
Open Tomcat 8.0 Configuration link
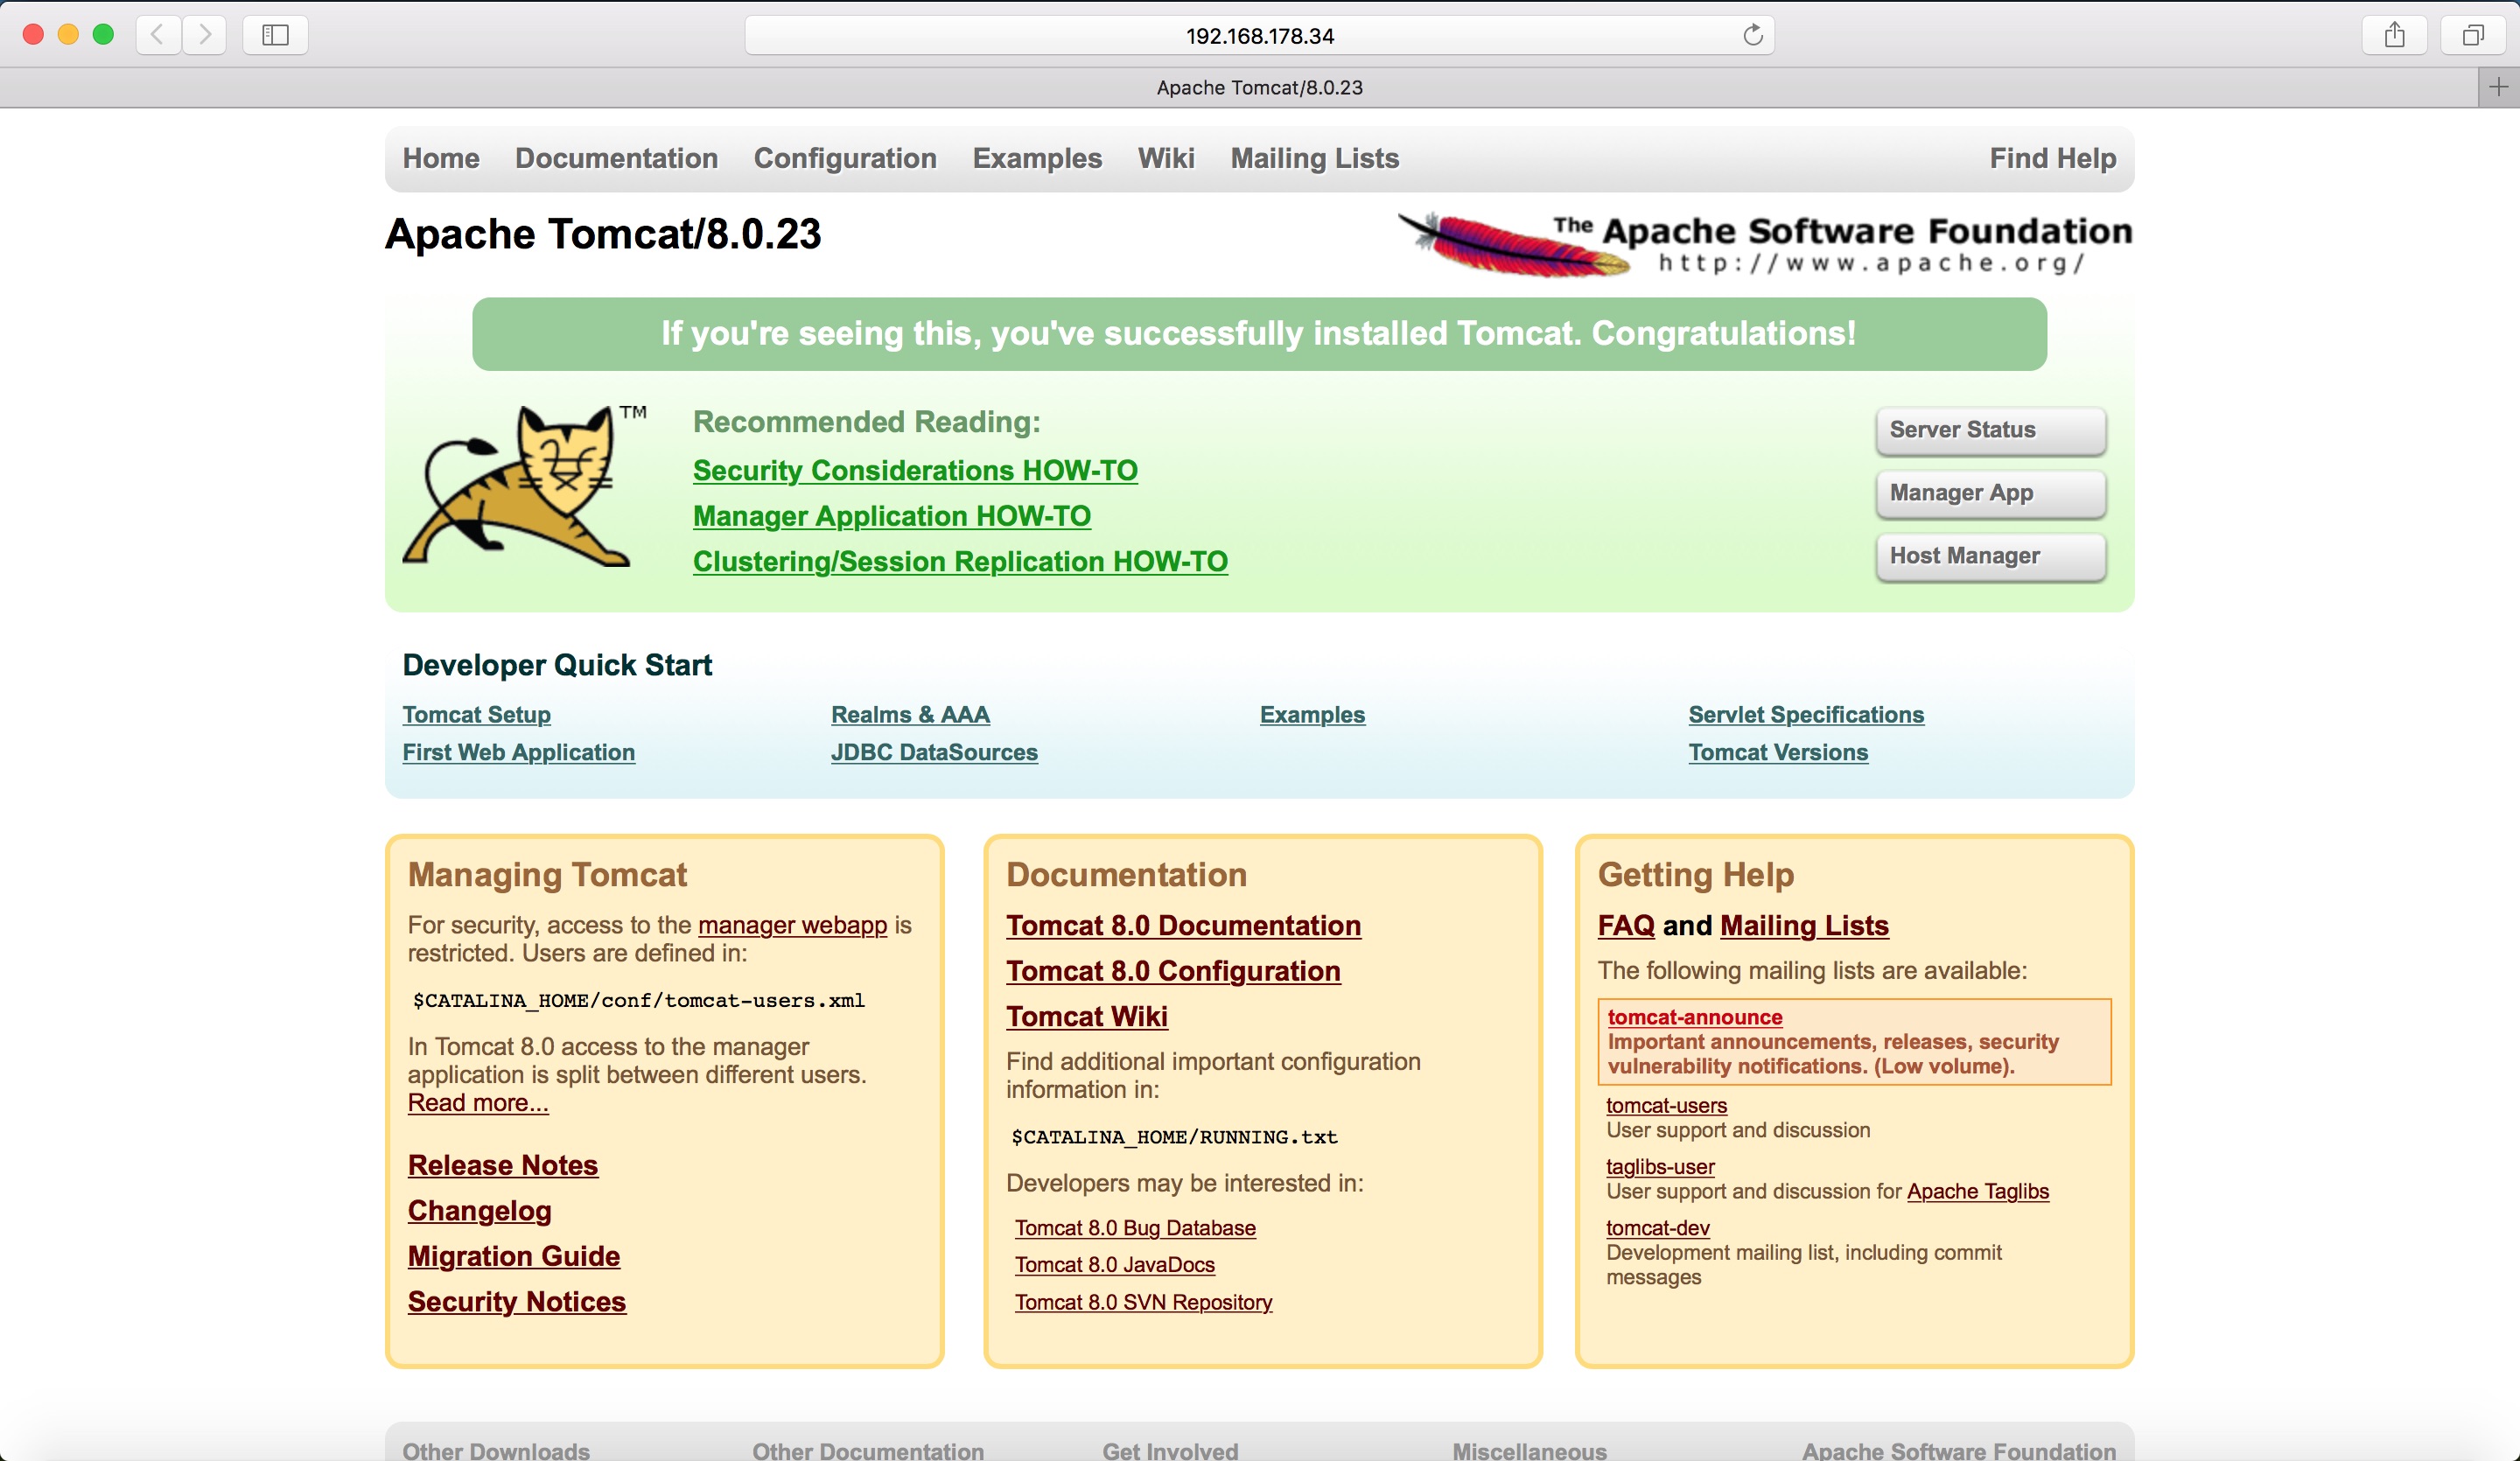(x=1173, y=971)
